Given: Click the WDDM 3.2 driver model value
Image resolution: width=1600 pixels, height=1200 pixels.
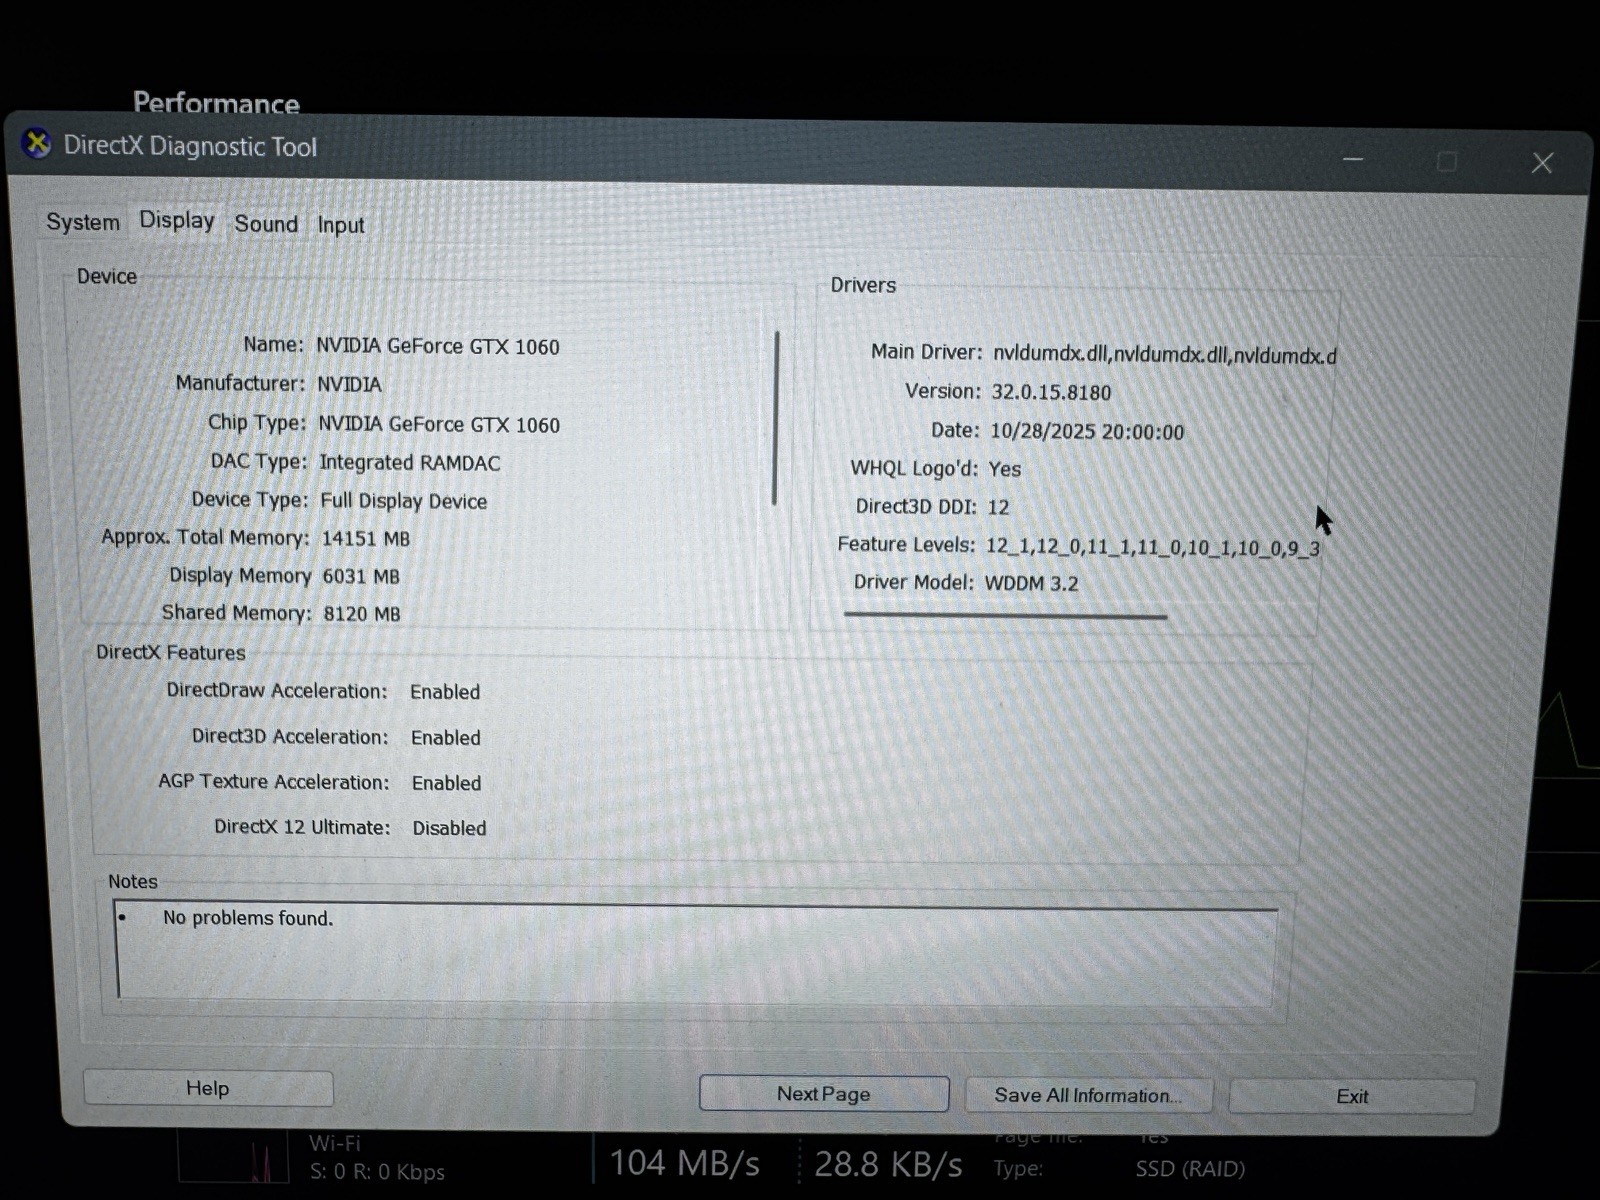Looking at the screenshot, I should coord(1031,584).
